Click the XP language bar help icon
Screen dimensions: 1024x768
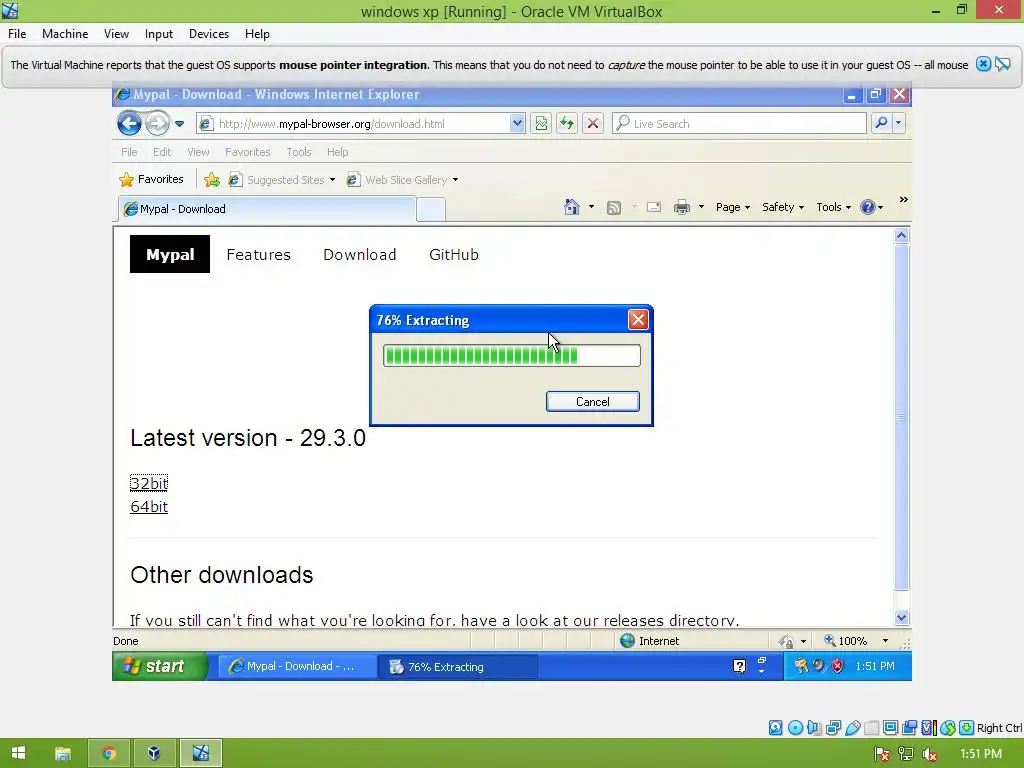click(739, 666)
